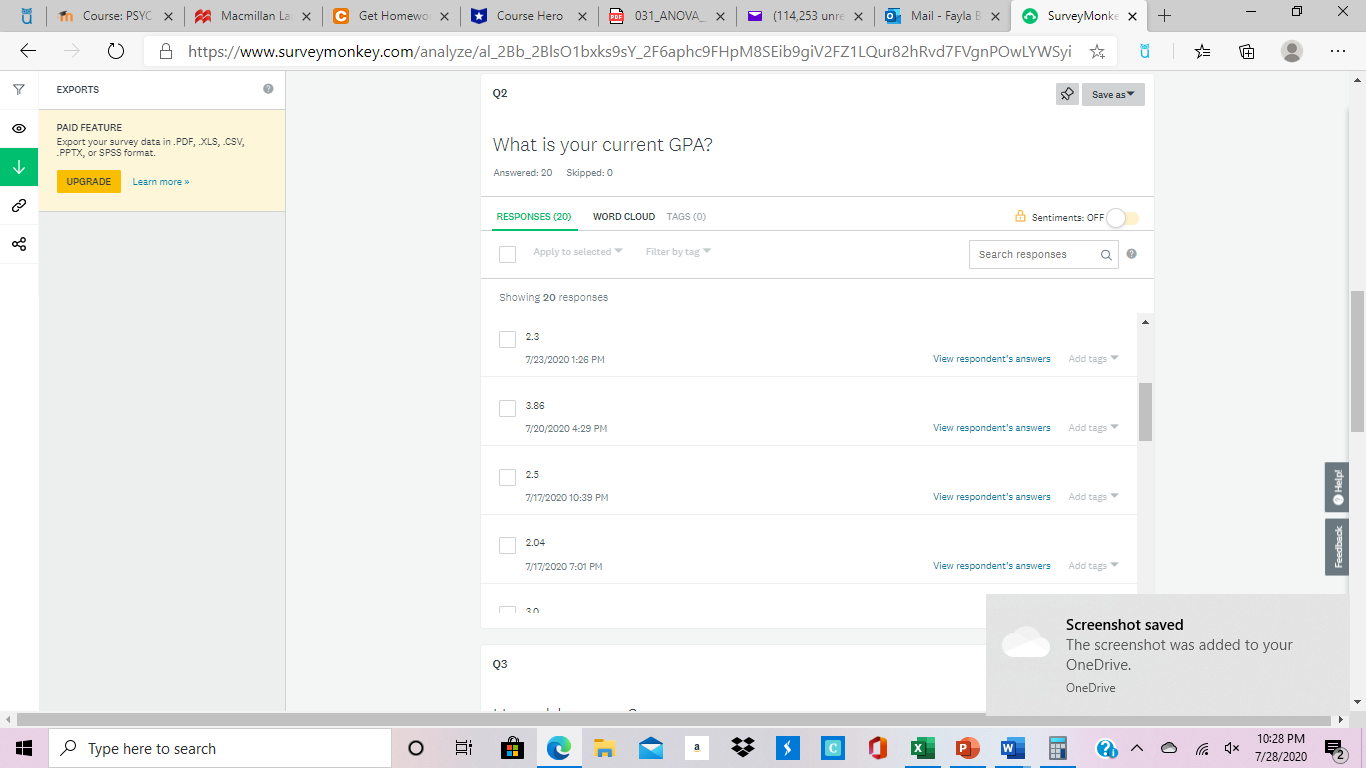Click the responses list scroll-up arrow
The image size is (1366, 768).
1145,322
